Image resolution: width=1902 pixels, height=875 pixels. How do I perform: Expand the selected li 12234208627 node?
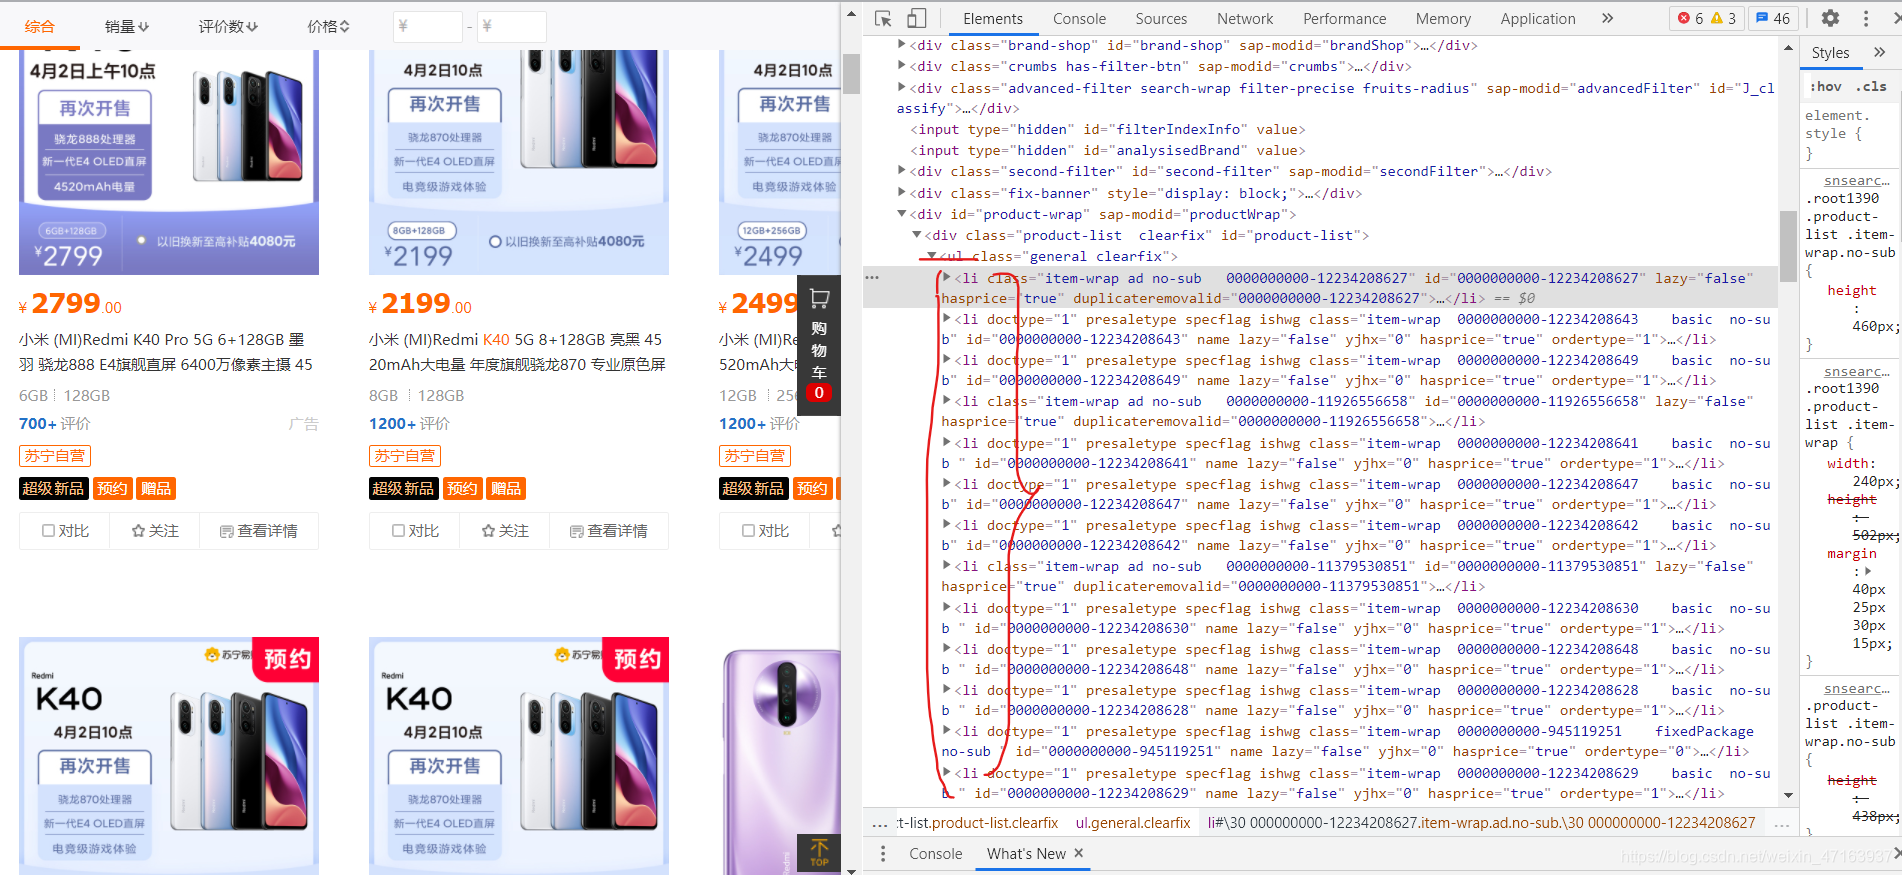(x=947, y=278)
